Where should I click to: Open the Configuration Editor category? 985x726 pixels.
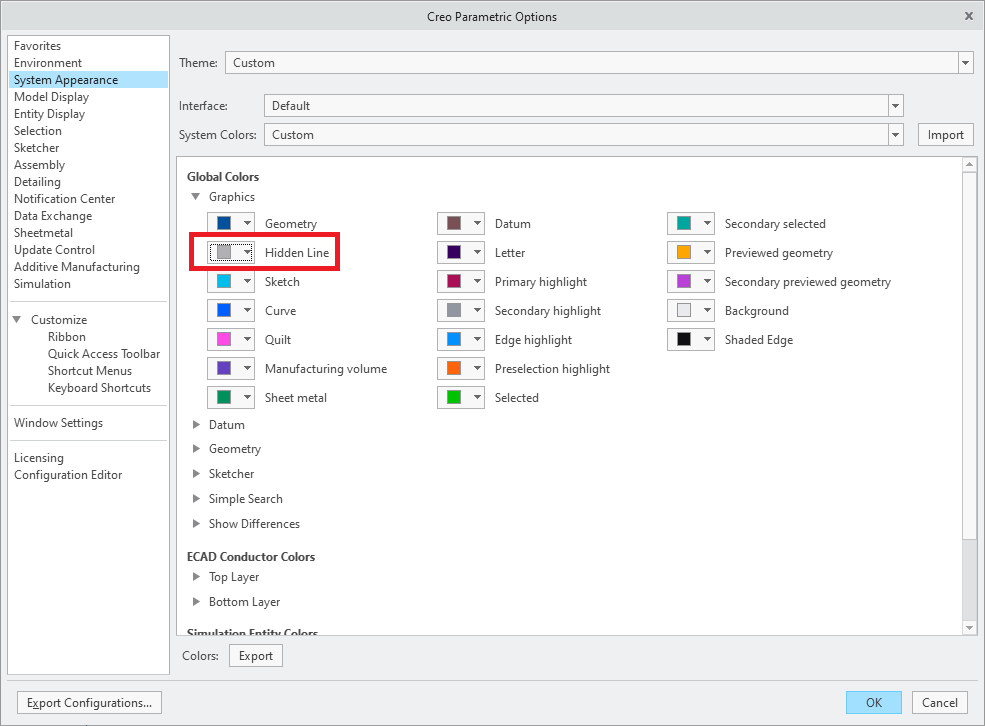(x=68, y=475)
